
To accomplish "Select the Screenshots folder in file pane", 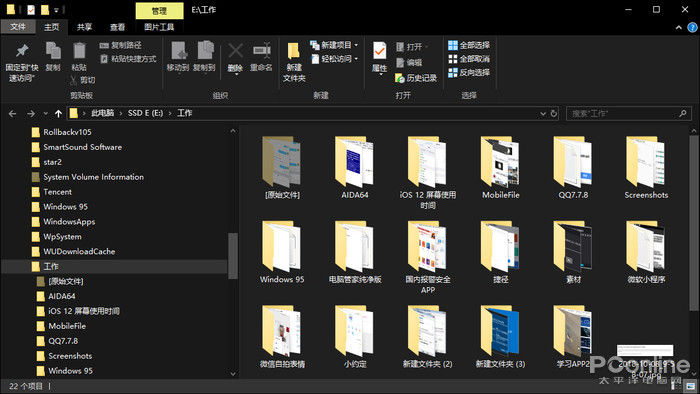I will (646, 168).
